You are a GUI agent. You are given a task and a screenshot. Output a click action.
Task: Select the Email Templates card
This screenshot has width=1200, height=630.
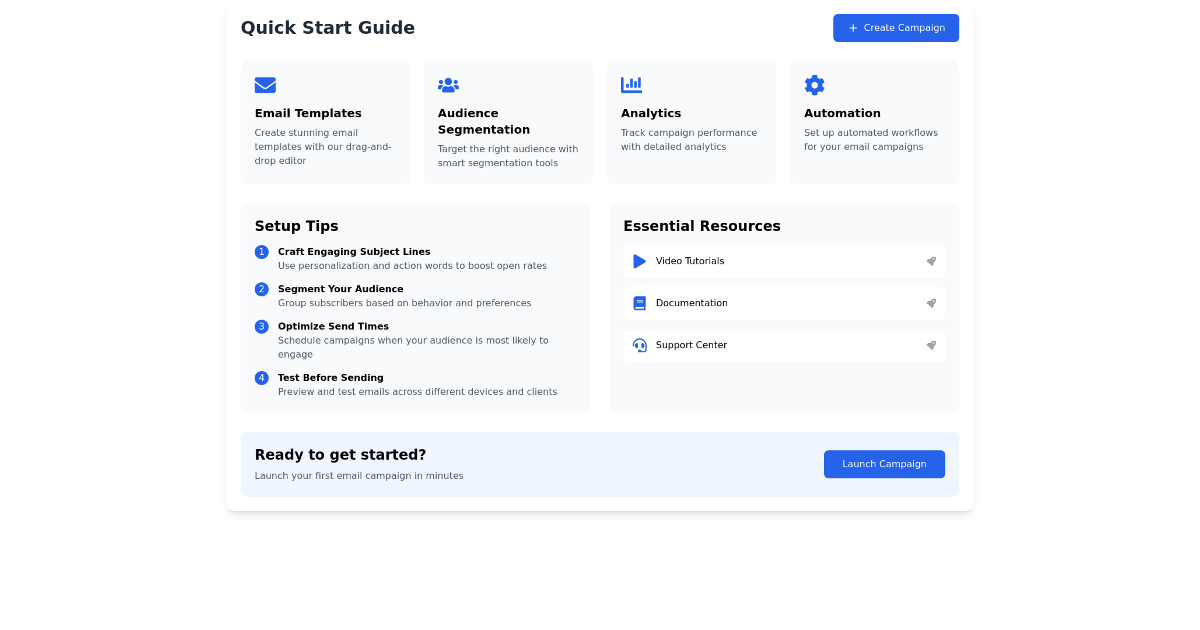click(325, 122)
